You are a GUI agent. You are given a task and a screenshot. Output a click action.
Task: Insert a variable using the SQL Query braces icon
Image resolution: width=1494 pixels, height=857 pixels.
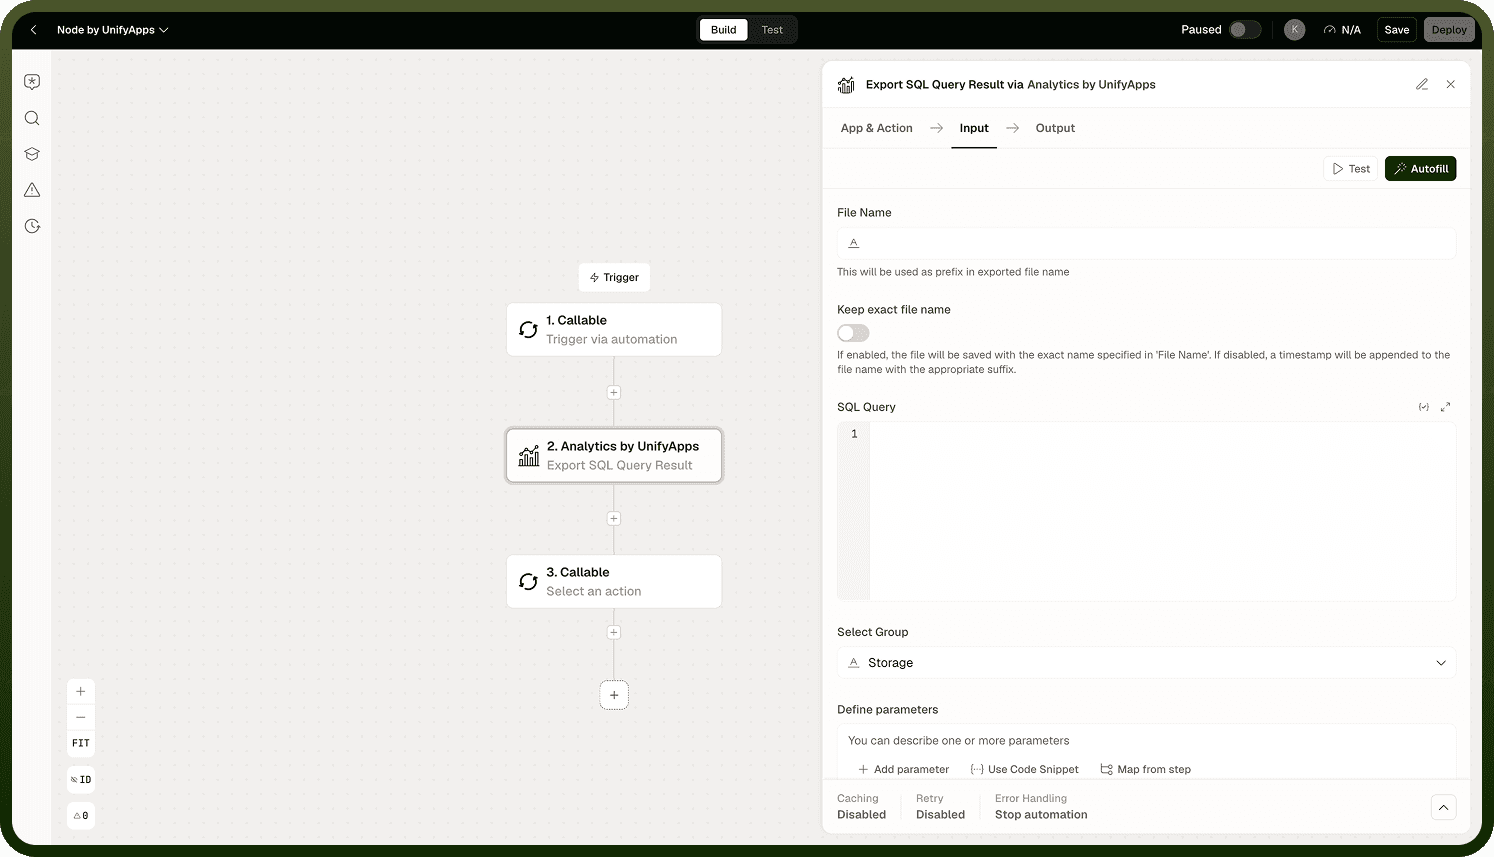(x=1423, y=407)
